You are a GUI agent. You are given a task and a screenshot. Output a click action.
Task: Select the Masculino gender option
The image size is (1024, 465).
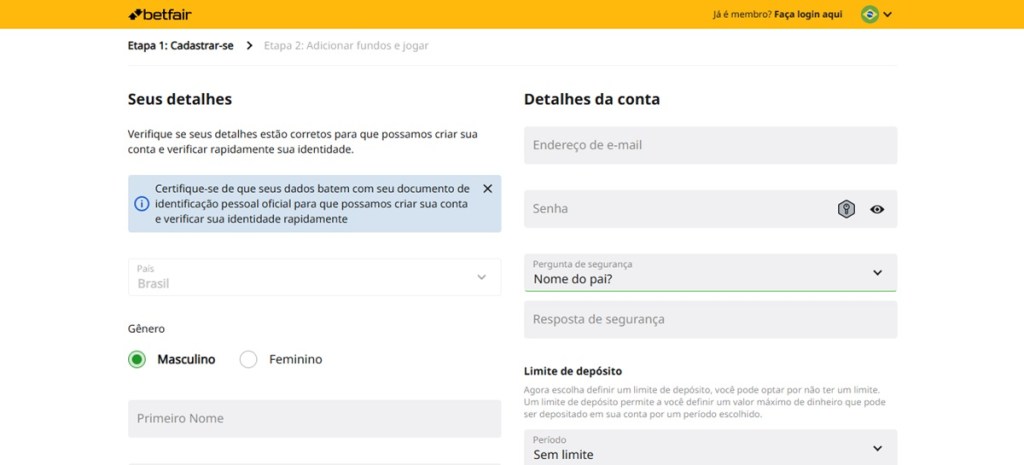pos(137,359)
